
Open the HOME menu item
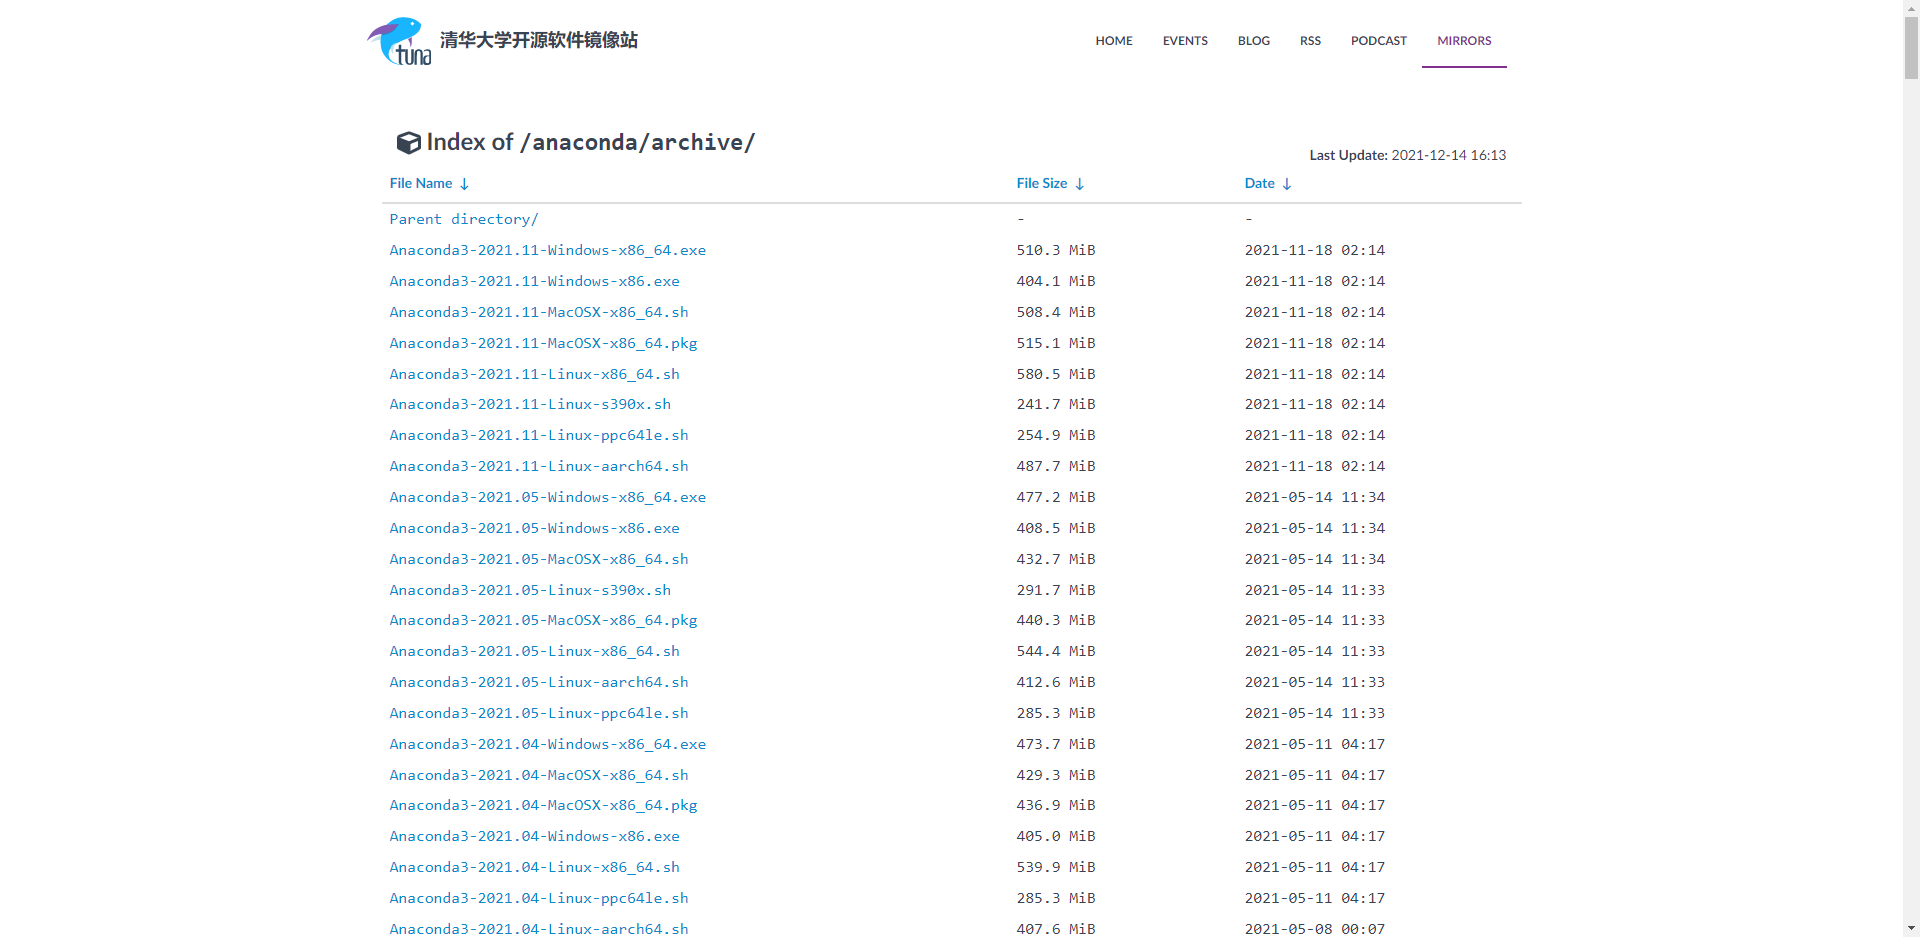click(1114, 41)
